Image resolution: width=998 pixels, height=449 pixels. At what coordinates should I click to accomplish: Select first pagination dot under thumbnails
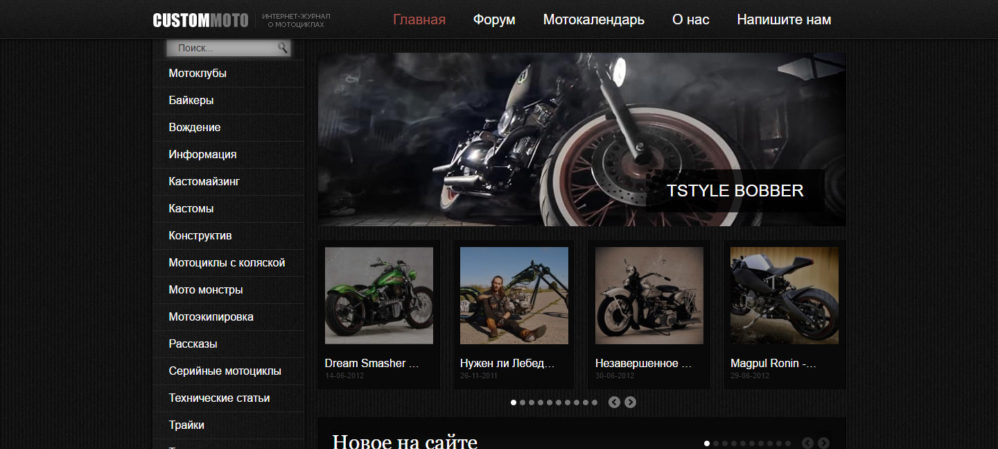click(x=514, y=403)
